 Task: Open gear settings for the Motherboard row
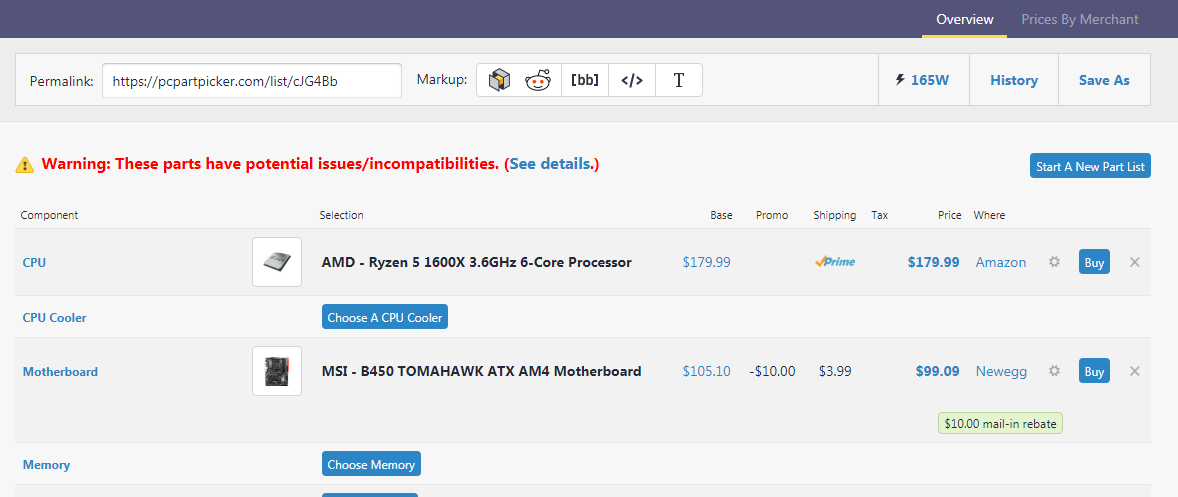click(x=1054, y=371)
